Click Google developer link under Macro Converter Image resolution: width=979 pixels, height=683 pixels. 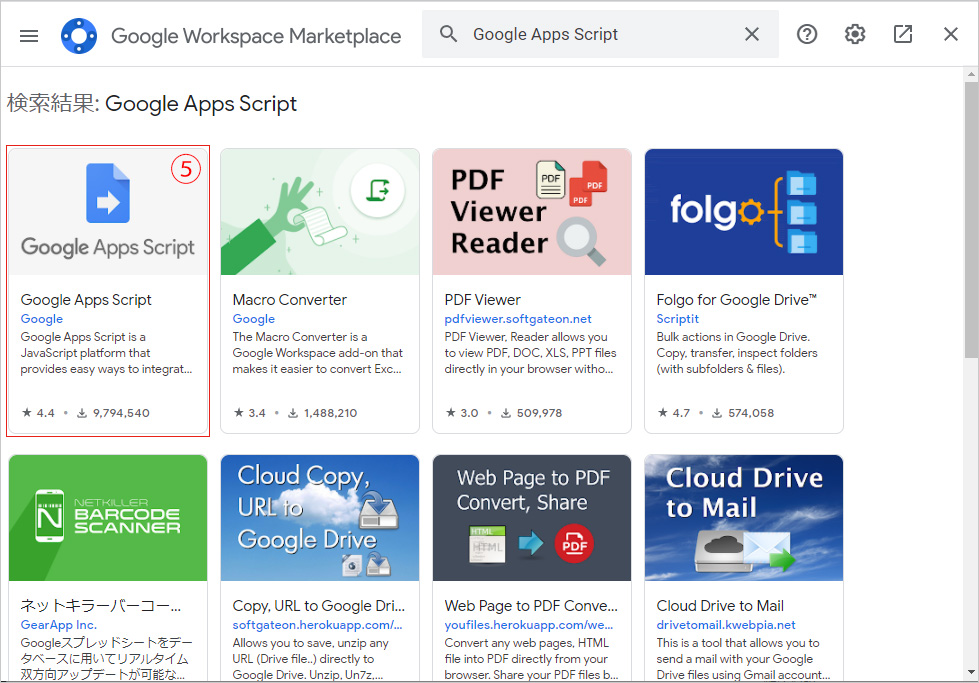click(253, 319)
